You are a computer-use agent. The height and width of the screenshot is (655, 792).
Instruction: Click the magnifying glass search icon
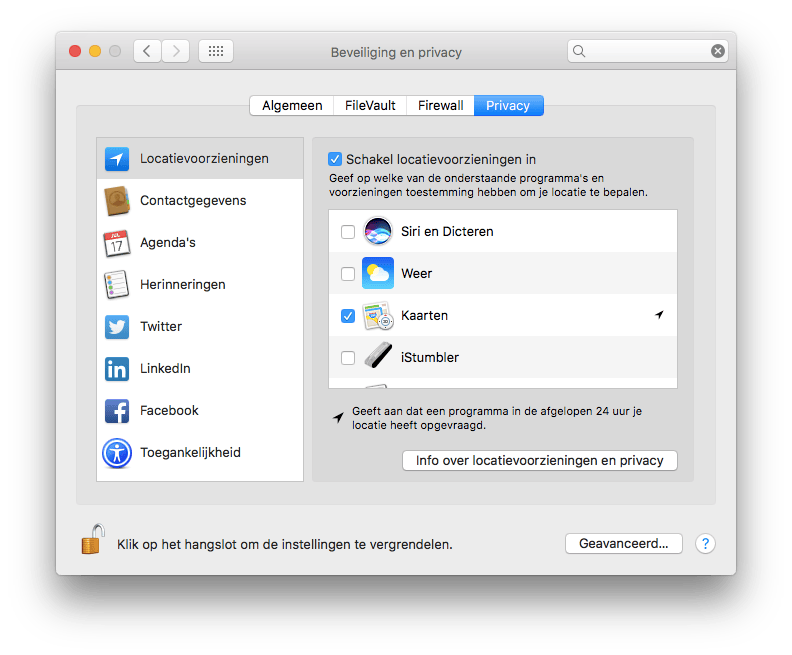pos(579,51)
